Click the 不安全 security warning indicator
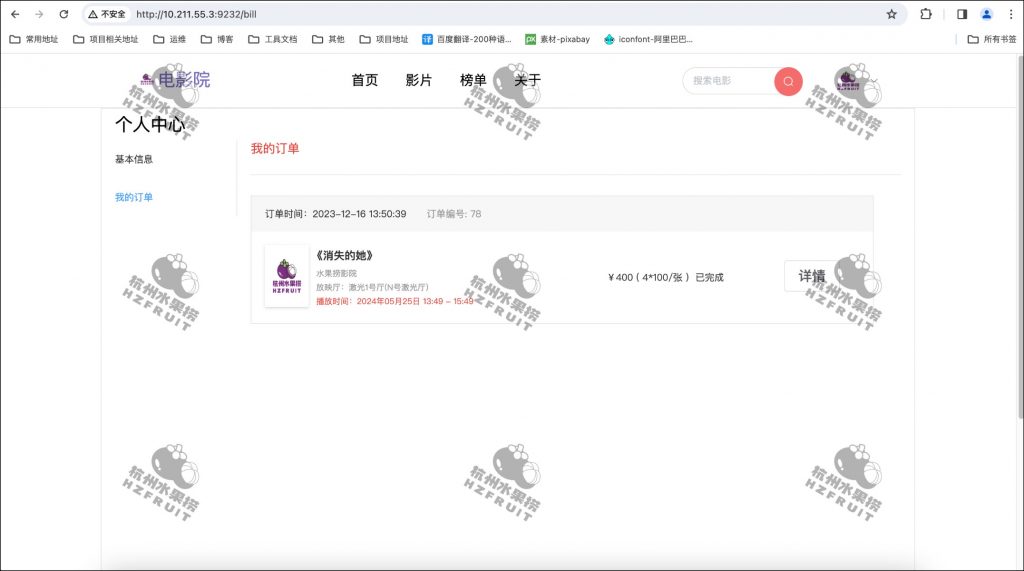 pos(106,14)
